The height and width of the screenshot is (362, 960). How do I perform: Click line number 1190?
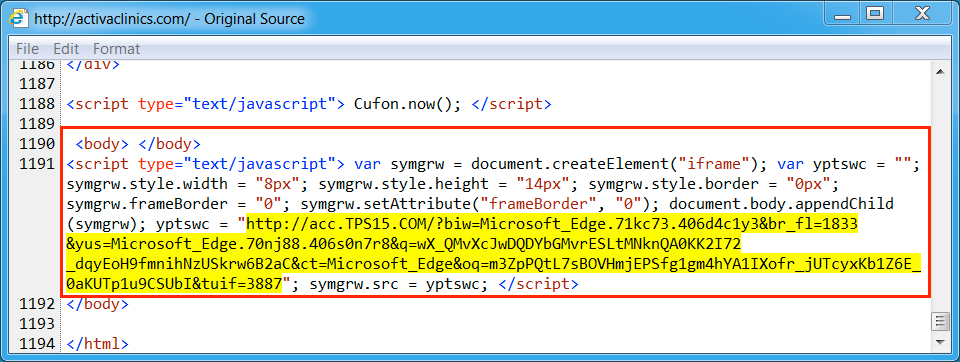[x=38, y=145]
